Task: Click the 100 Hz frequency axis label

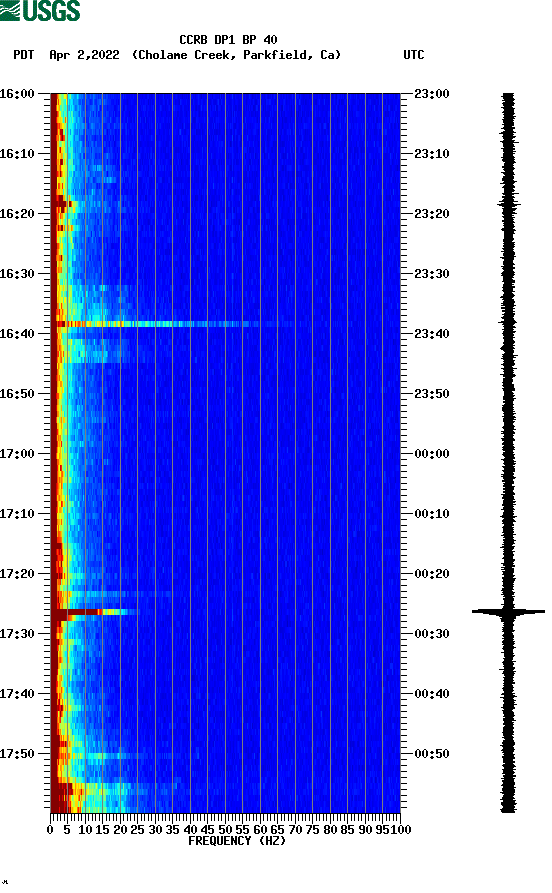Action: click(x=400, y=830)
